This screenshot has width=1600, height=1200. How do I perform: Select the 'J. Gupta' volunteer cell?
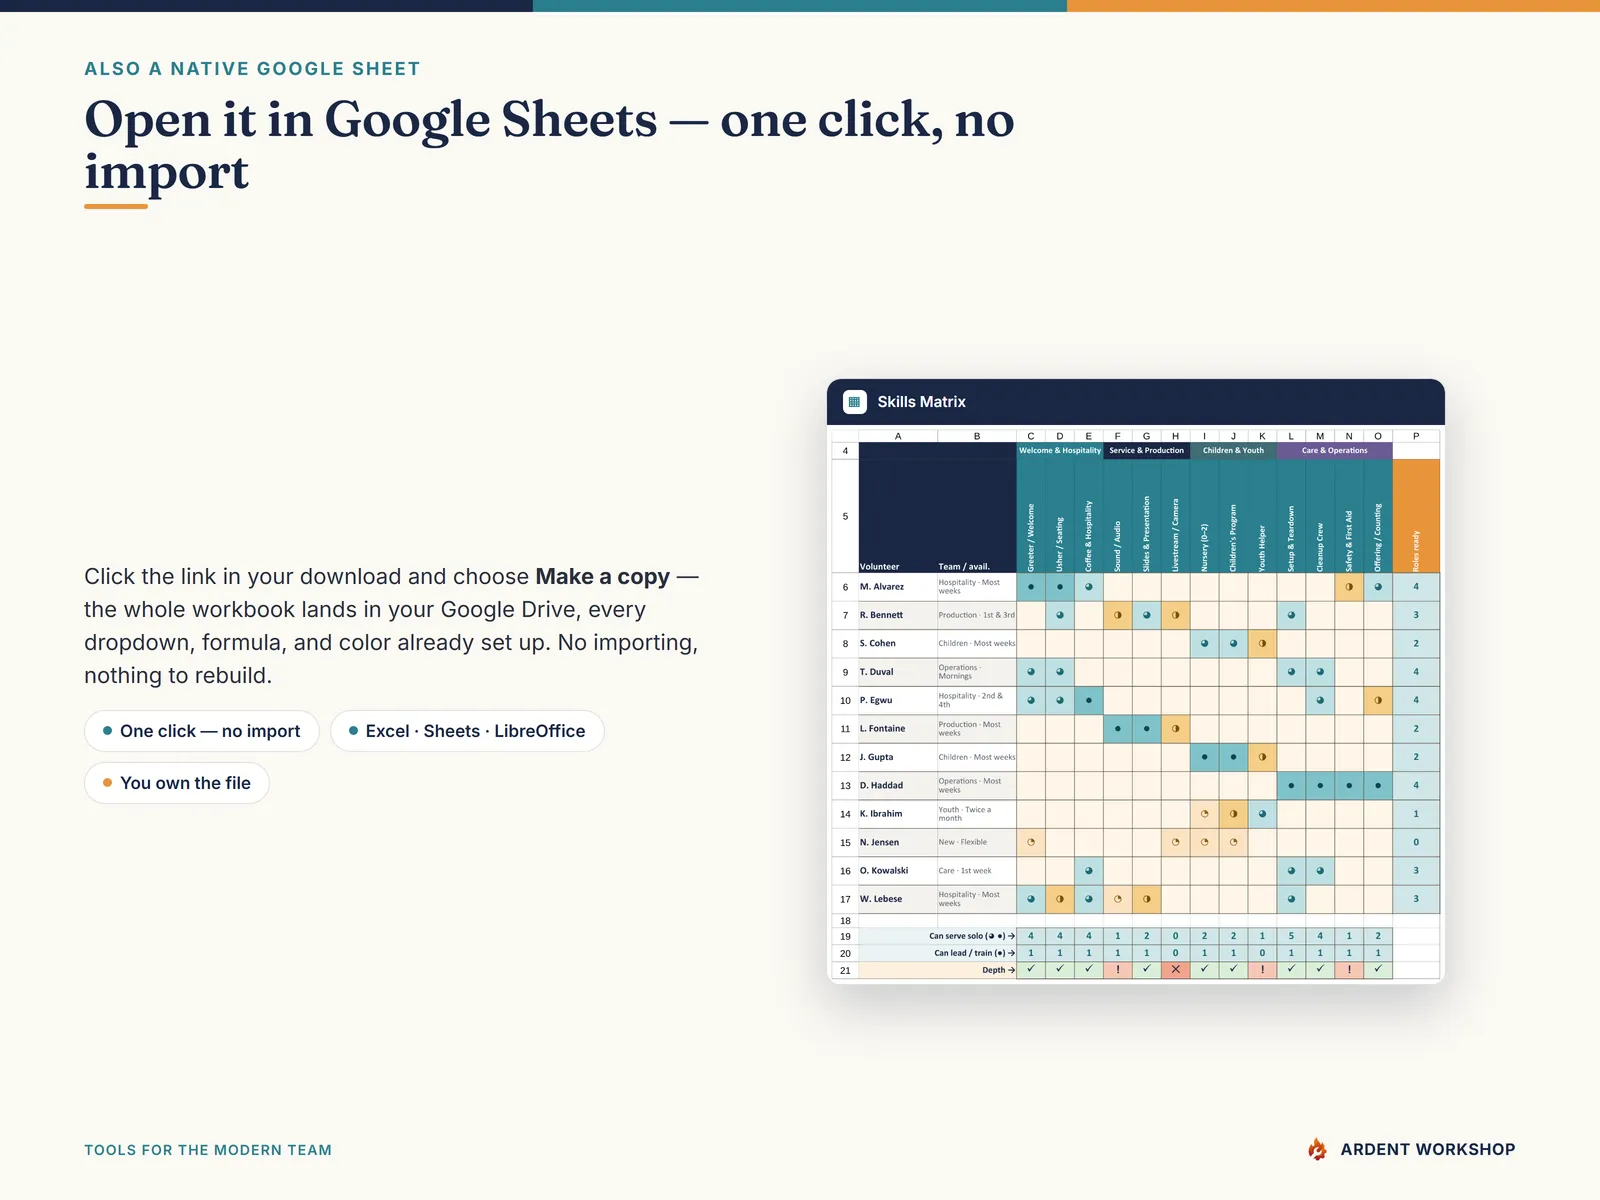[898, 757]
